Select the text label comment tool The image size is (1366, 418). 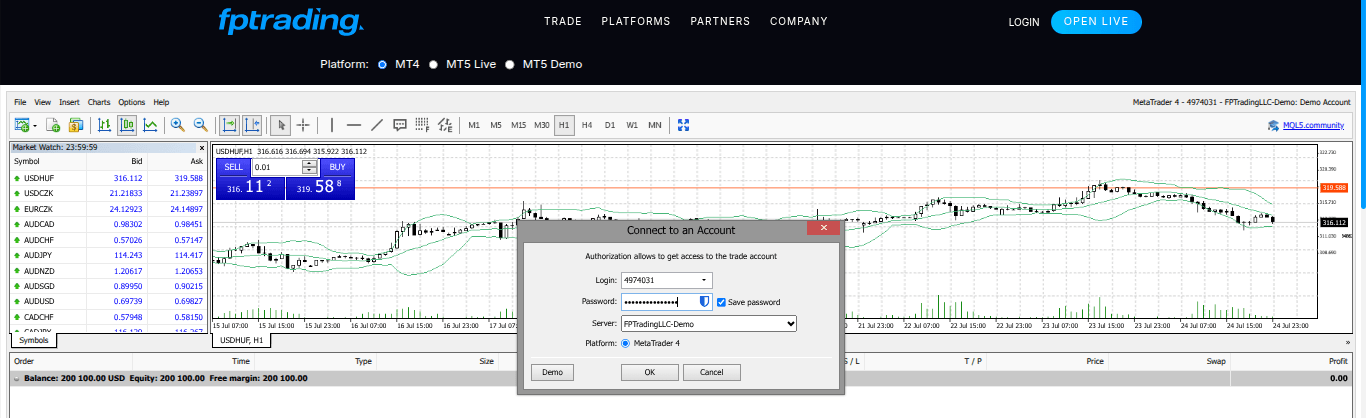pyautogui.click(x=400, y=125)
